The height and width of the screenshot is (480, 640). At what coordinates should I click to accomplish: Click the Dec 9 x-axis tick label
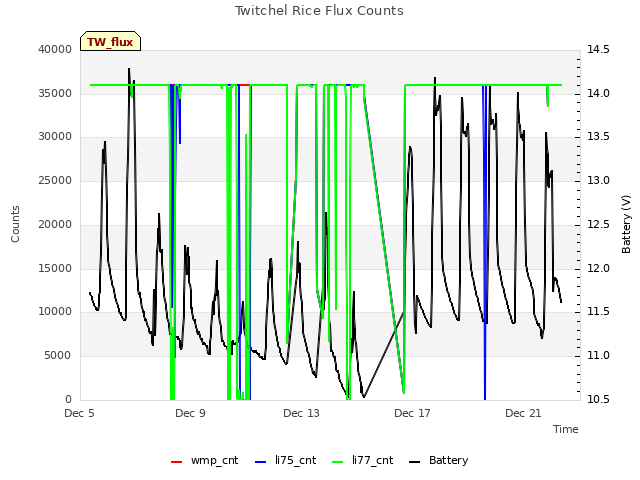(x=190, y=413)
